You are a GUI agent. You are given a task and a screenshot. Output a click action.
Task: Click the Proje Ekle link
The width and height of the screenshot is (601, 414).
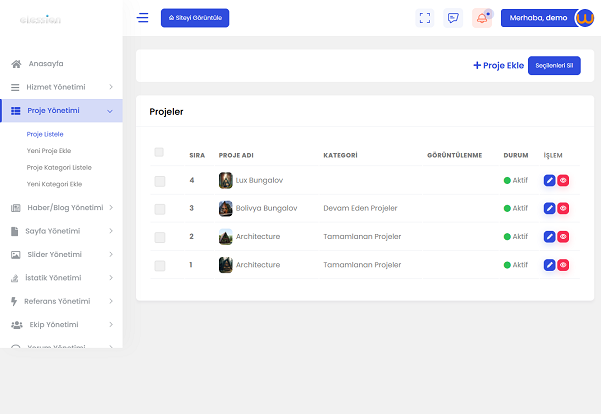498,66
